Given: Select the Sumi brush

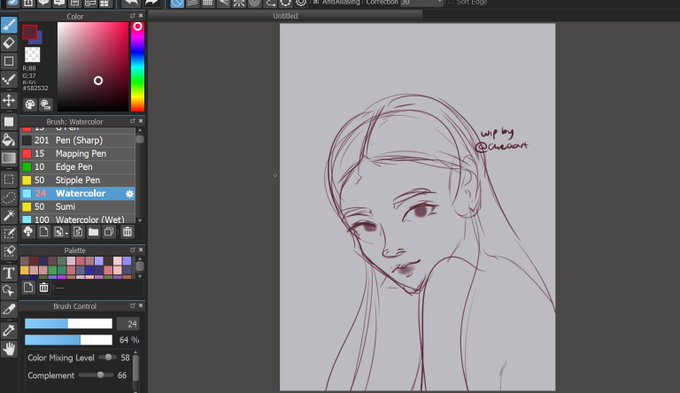Looking at the screenshot, I should [x=78, y=206].
